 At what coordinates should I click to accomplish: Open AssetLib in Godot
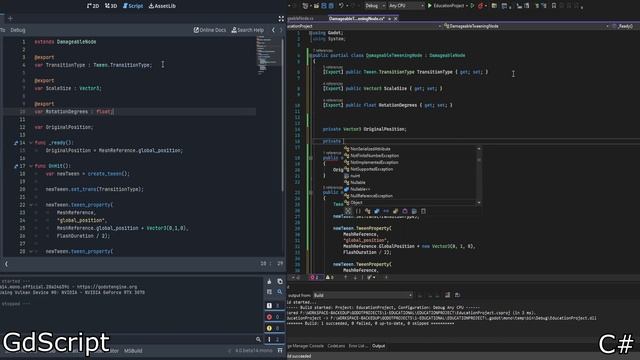pos(162,6)
